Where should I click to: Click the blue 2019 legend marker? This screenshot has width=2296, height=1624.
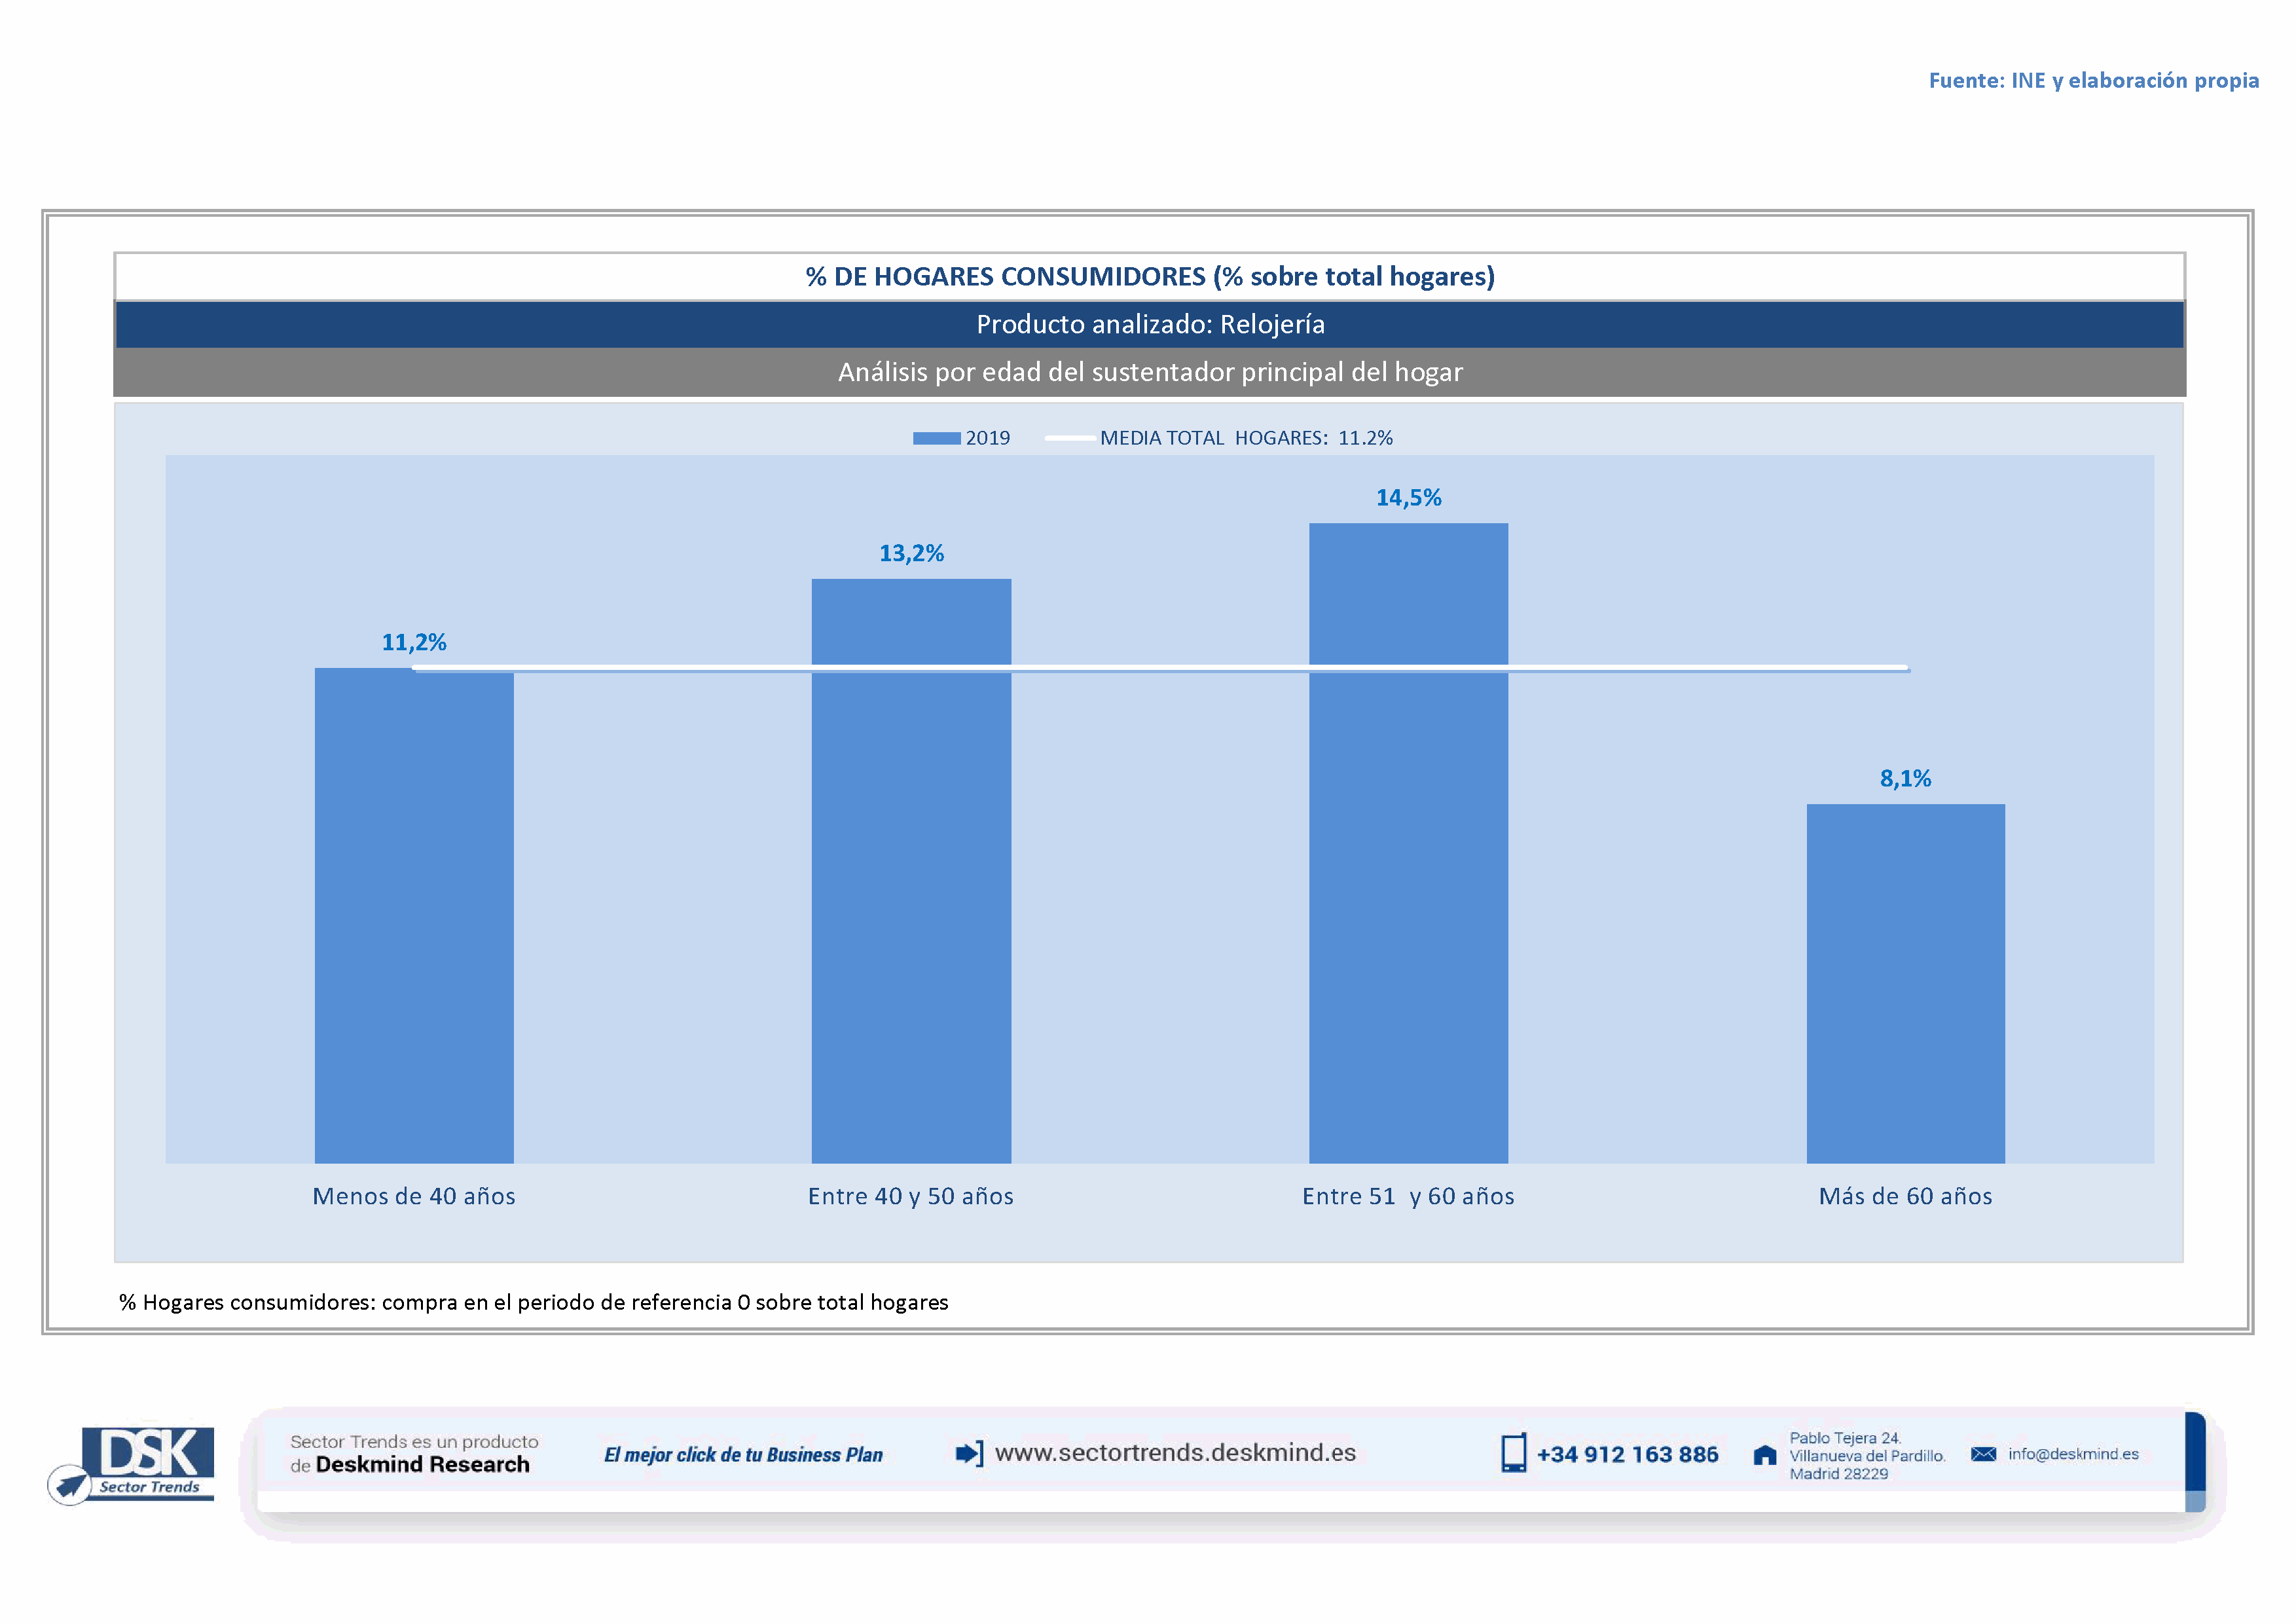(936, 438)
